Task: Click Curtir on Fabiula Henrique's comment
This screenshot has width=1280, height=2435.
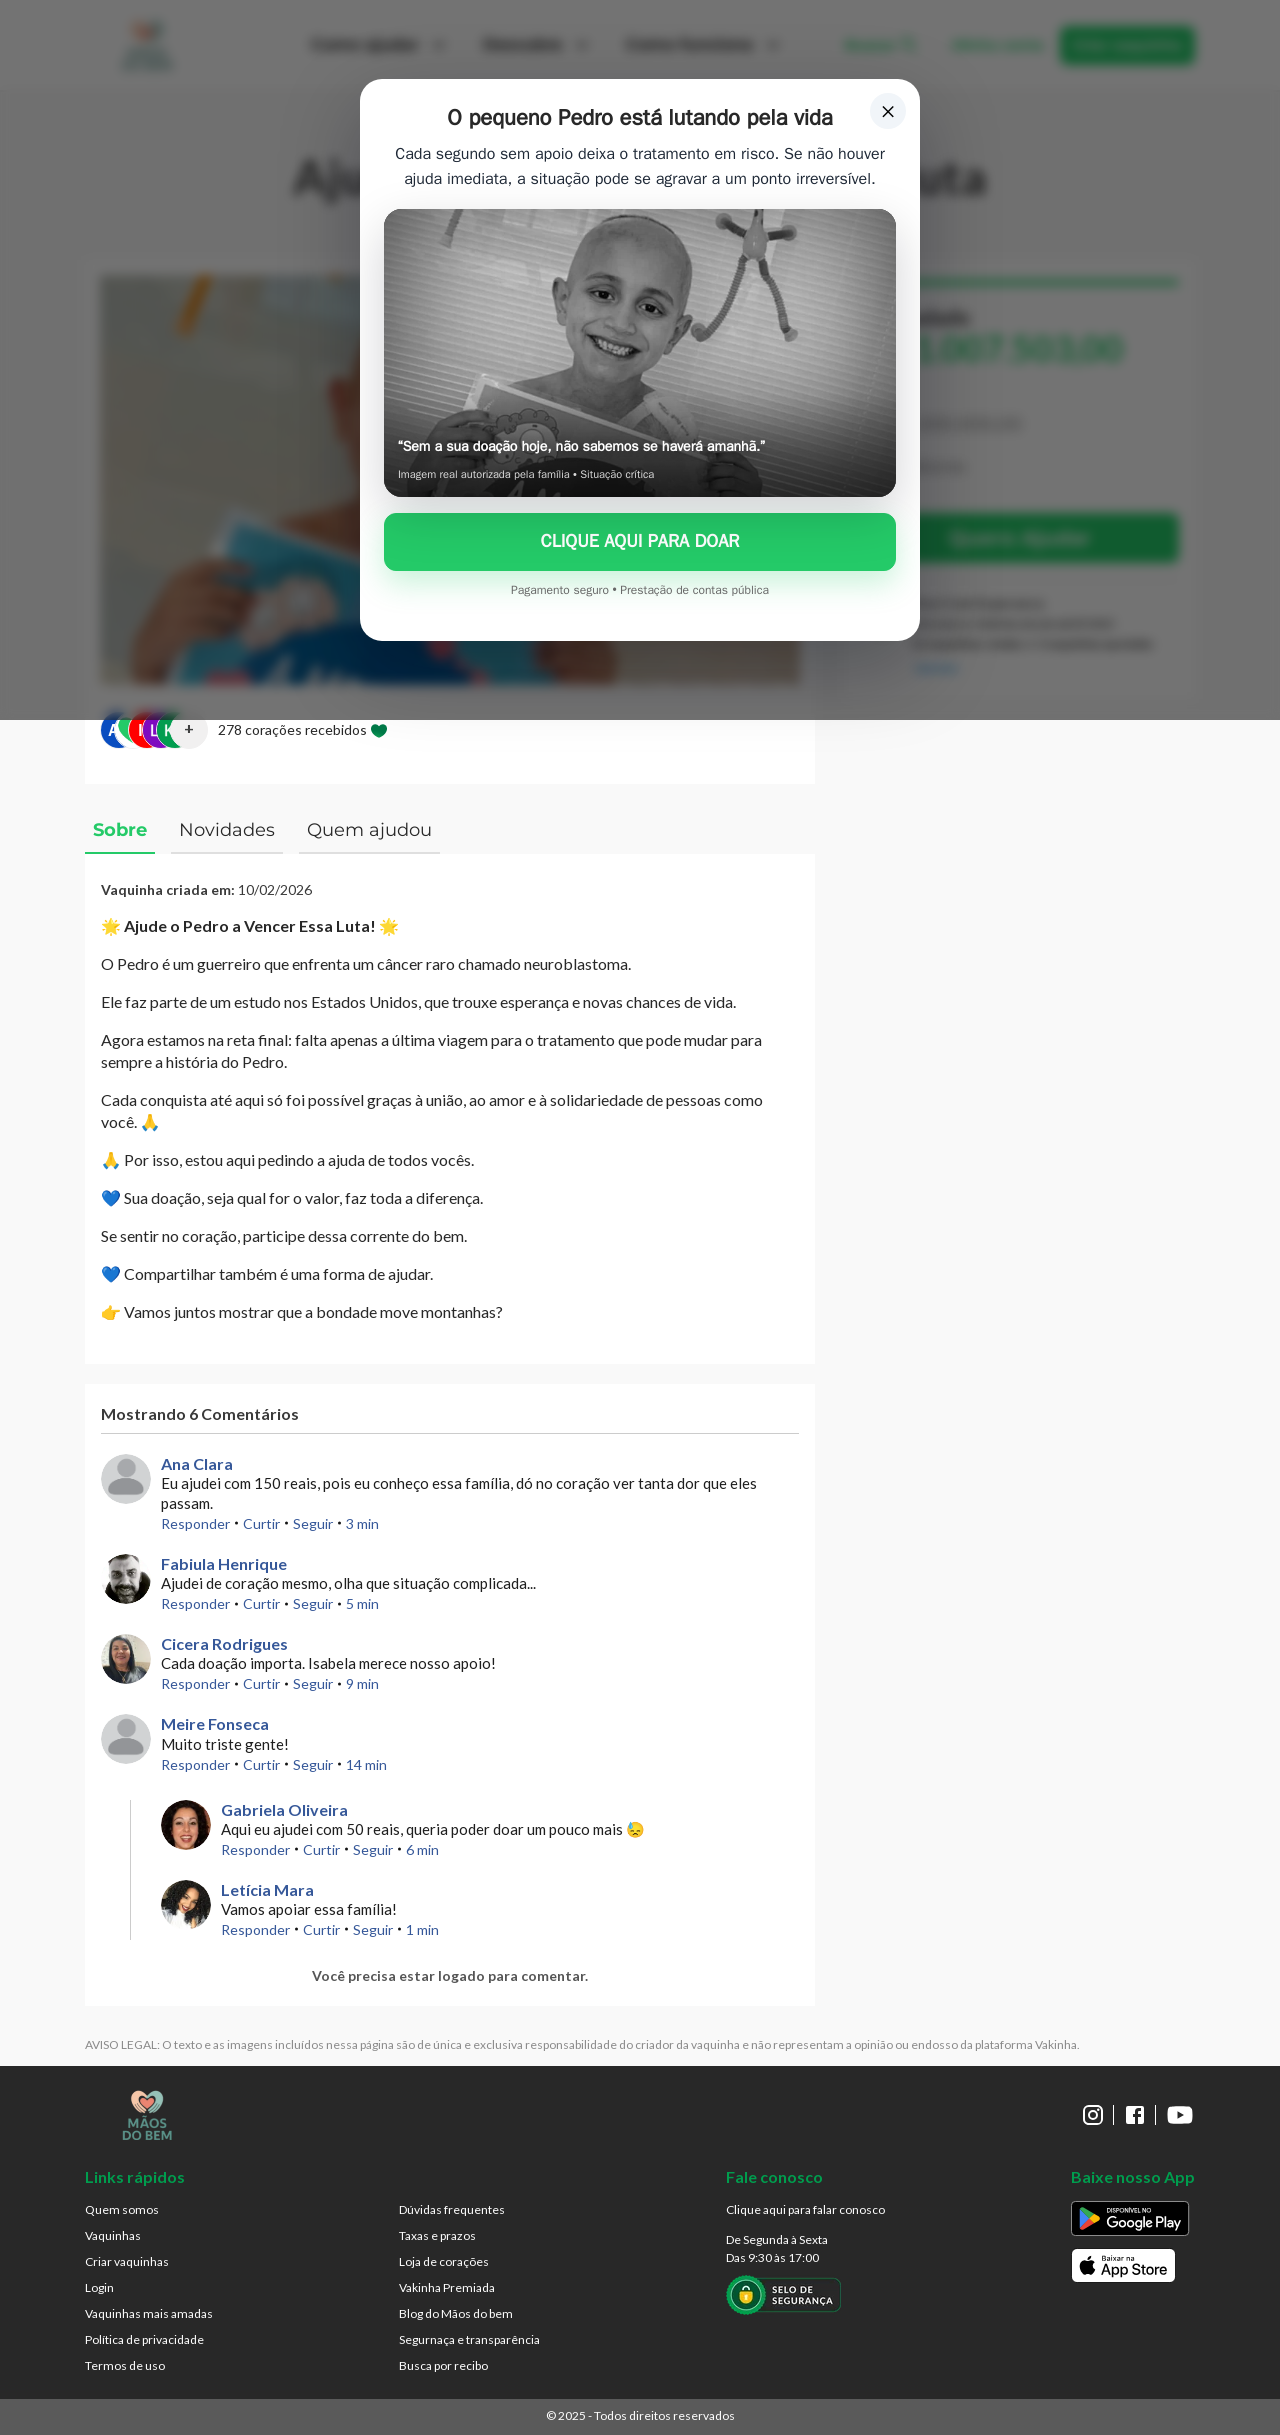Action: tap(261, 1604)
